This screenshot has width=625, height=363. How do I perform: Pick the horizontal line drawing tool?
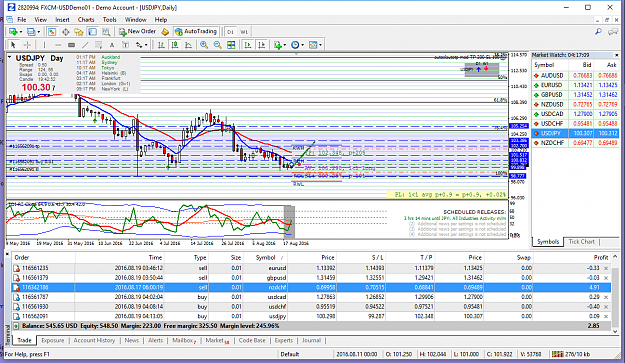(58, 45)
